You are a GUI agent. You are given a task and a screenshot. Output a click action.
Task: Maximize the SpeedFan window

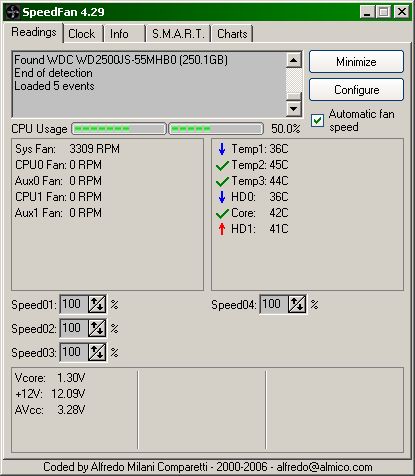(x=384, y=12)
